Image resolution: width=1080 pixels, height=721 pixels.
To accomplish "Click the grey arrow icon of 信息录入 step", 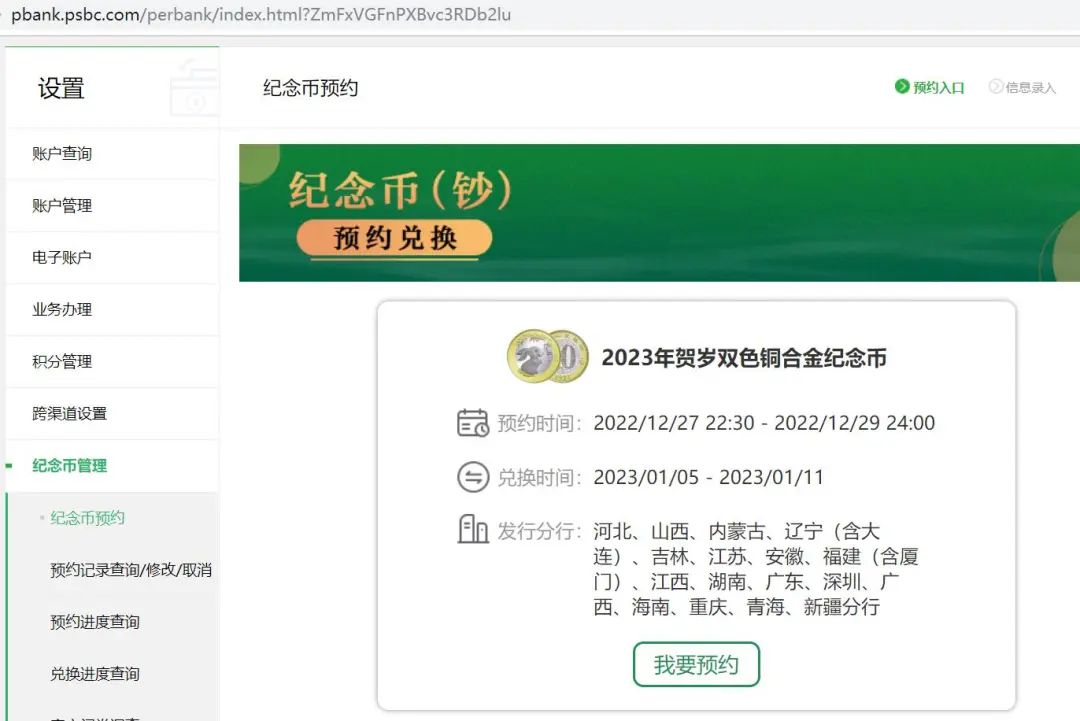I will [998, 88].
